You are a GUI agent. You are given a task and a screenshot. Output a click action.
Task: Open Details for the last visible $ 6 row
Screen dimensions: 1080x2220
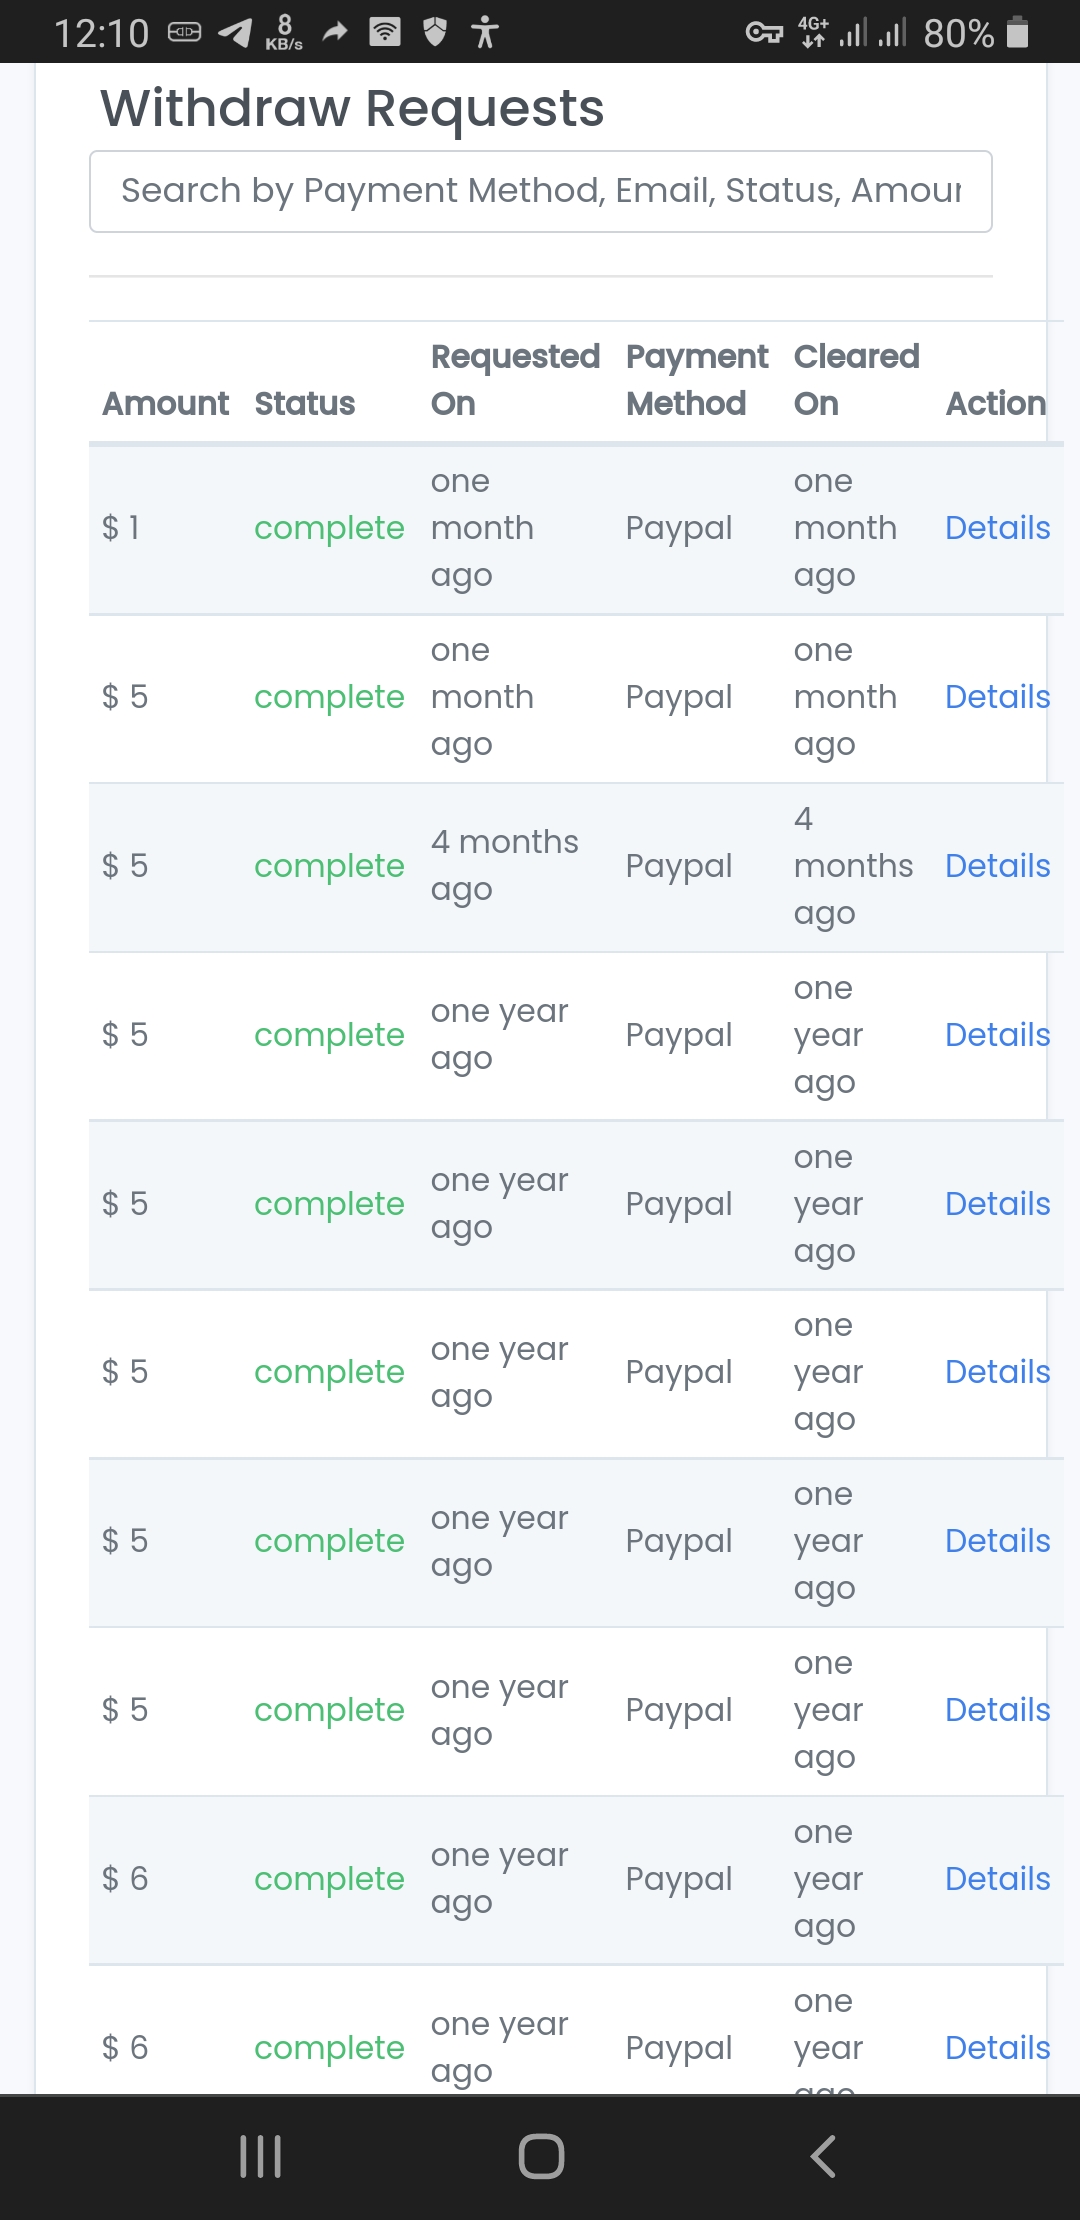point(997,2048)
